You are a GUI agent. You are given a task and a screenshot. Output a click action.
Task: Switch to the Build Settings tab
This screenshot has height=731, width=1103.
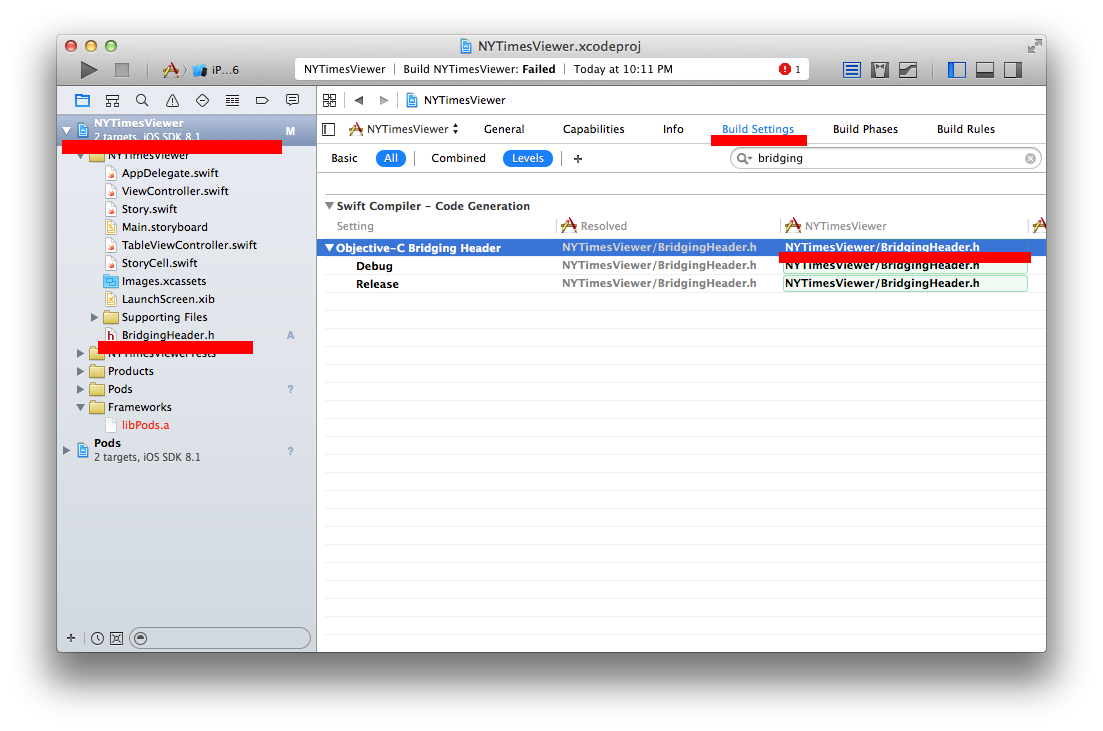(758, 129)
